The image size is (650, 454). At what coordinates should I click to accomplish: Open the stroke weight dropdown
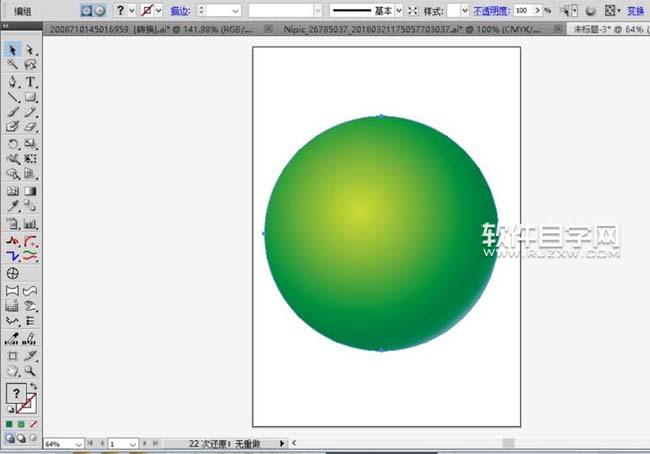[x=235, y=11]
